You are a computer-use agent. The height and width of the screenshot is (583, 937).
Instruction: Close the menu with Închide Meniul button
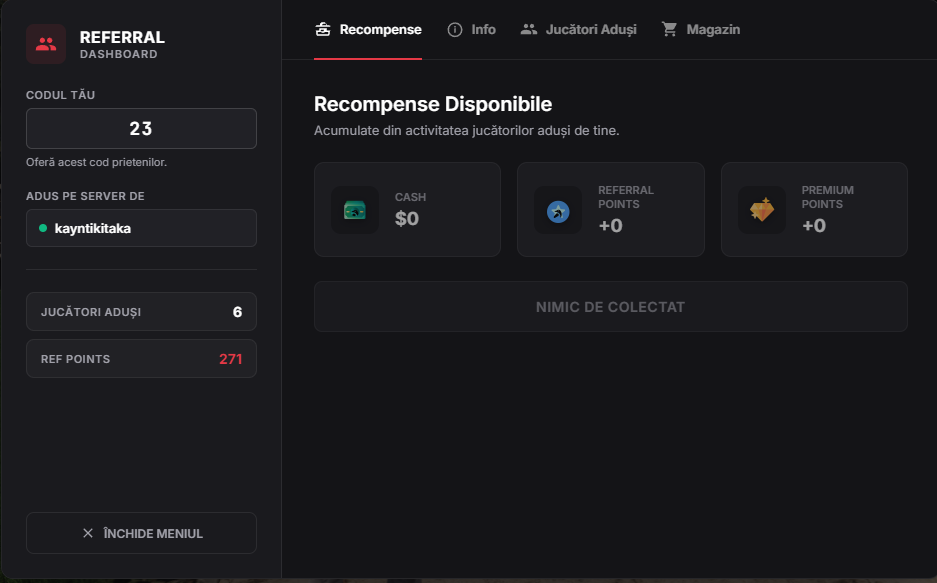[142, 533]
